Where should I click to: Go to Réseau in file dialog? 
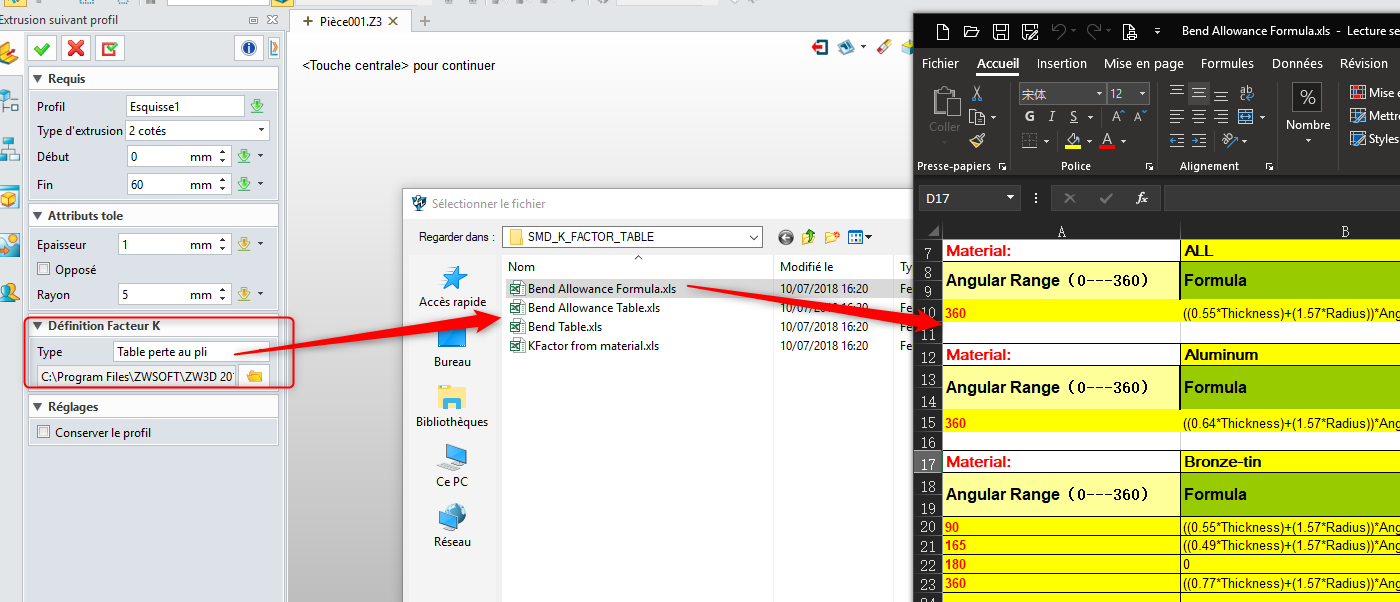click(452, 527)
